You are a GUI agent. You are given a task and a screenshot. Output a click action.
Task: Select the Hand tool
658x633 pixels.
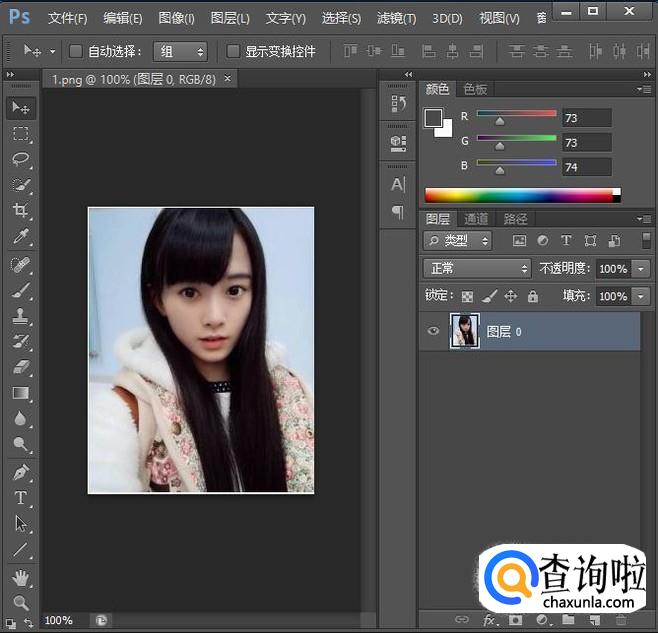pyautogui.click(x=20, y=576)
